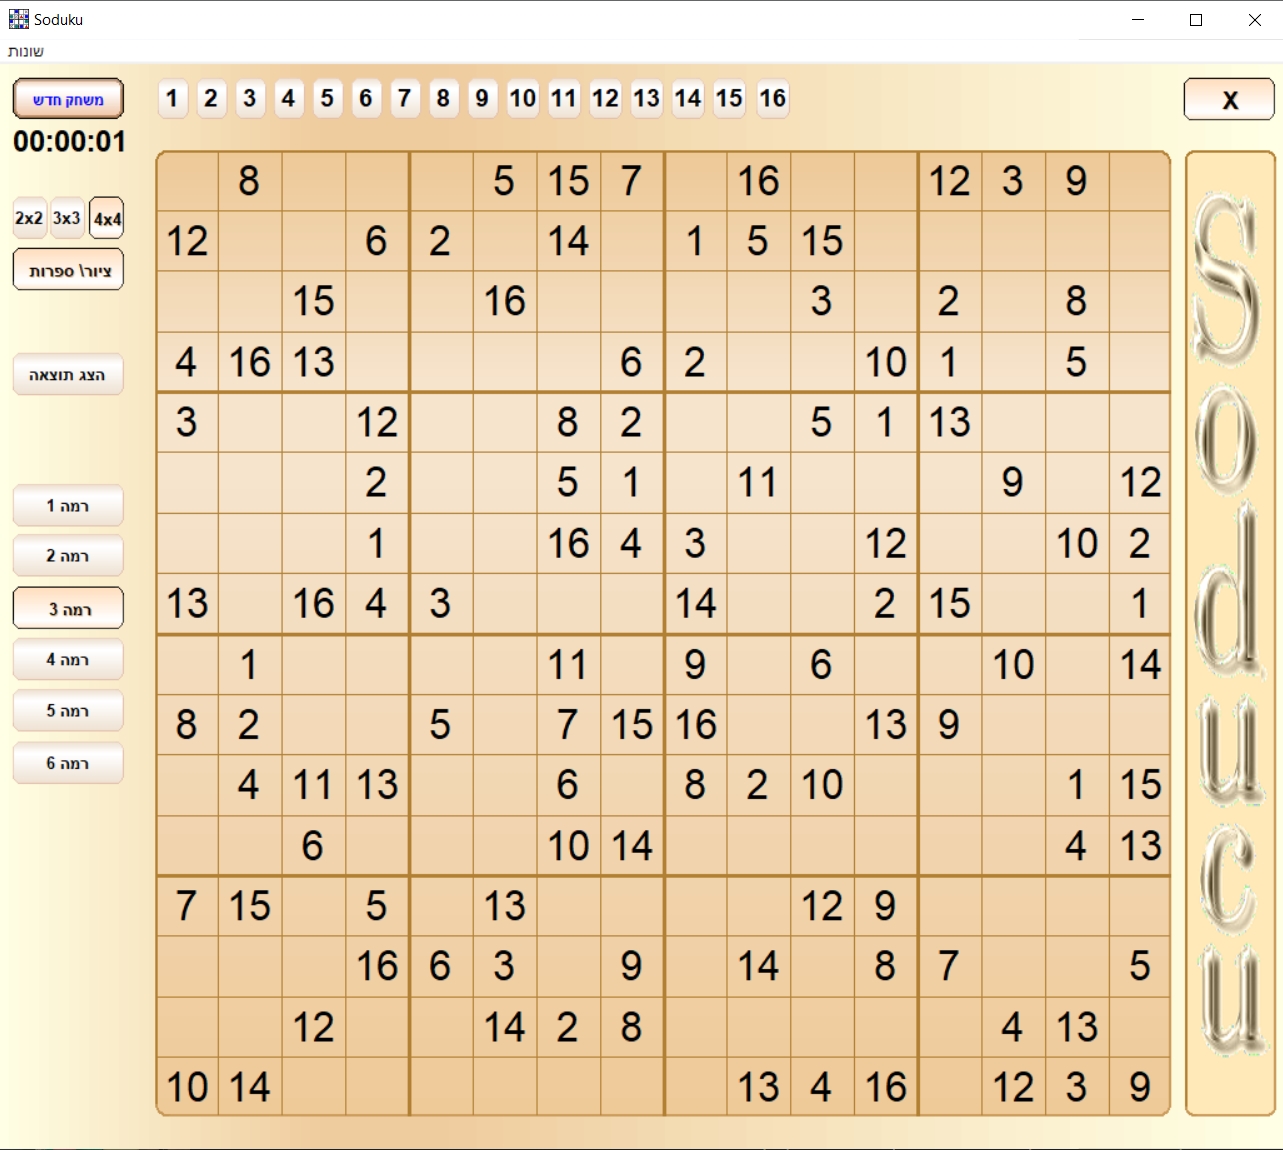Pick number 12 from the number selector row
Screen dimensions: 1283x1150
[606, 98]
